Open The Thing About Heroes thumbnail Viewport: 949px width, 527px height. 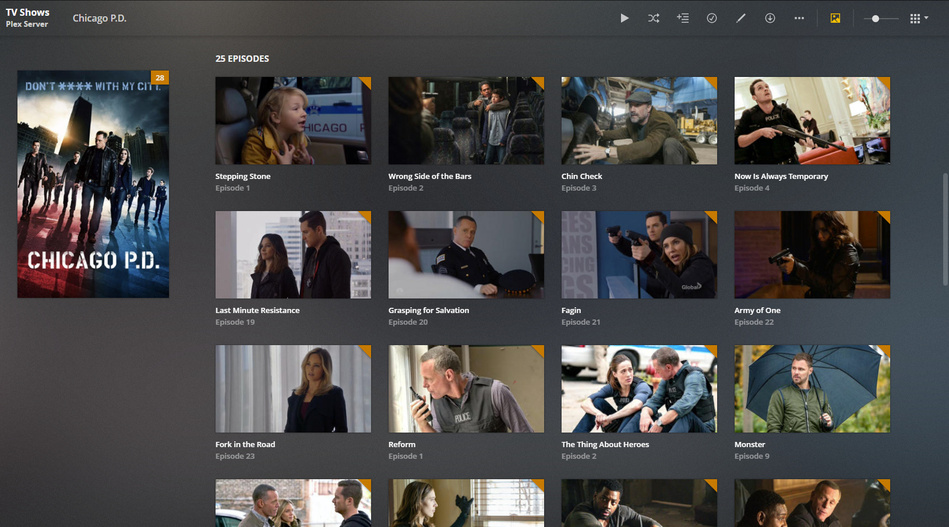(x=639, y=389)
